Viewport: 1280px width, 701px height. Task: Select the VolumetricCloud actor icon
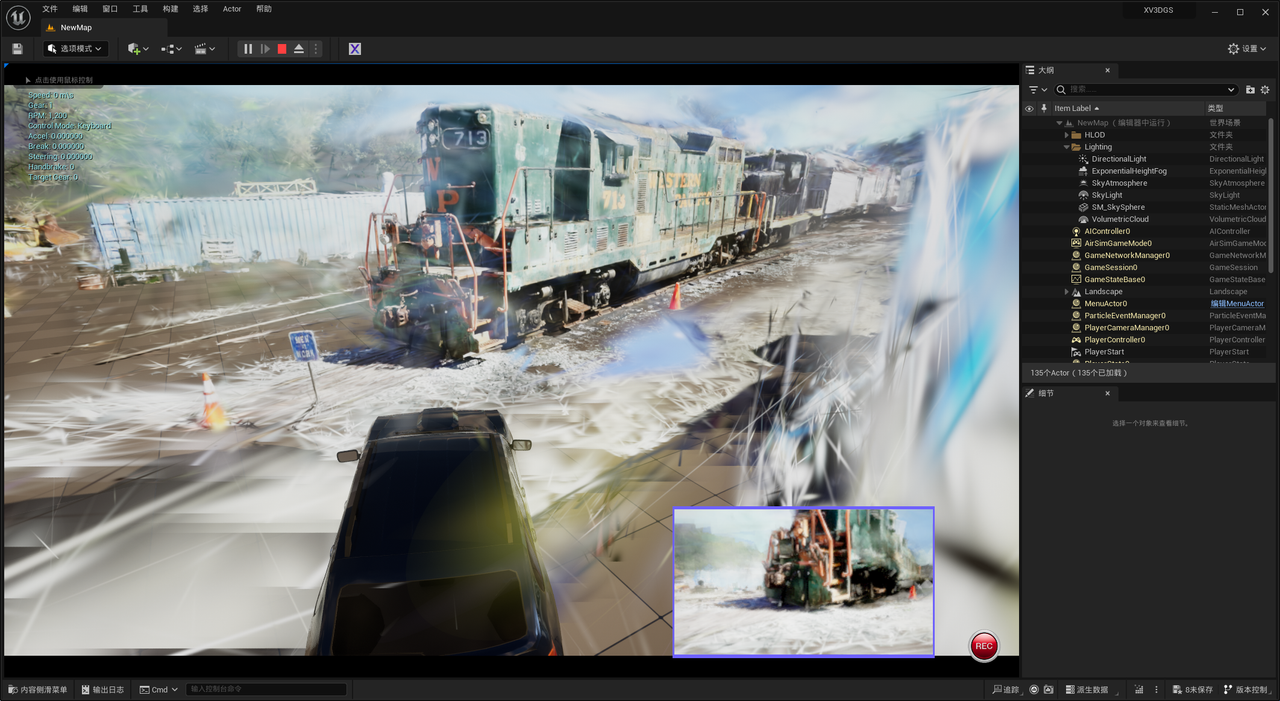click(1083, 219)
